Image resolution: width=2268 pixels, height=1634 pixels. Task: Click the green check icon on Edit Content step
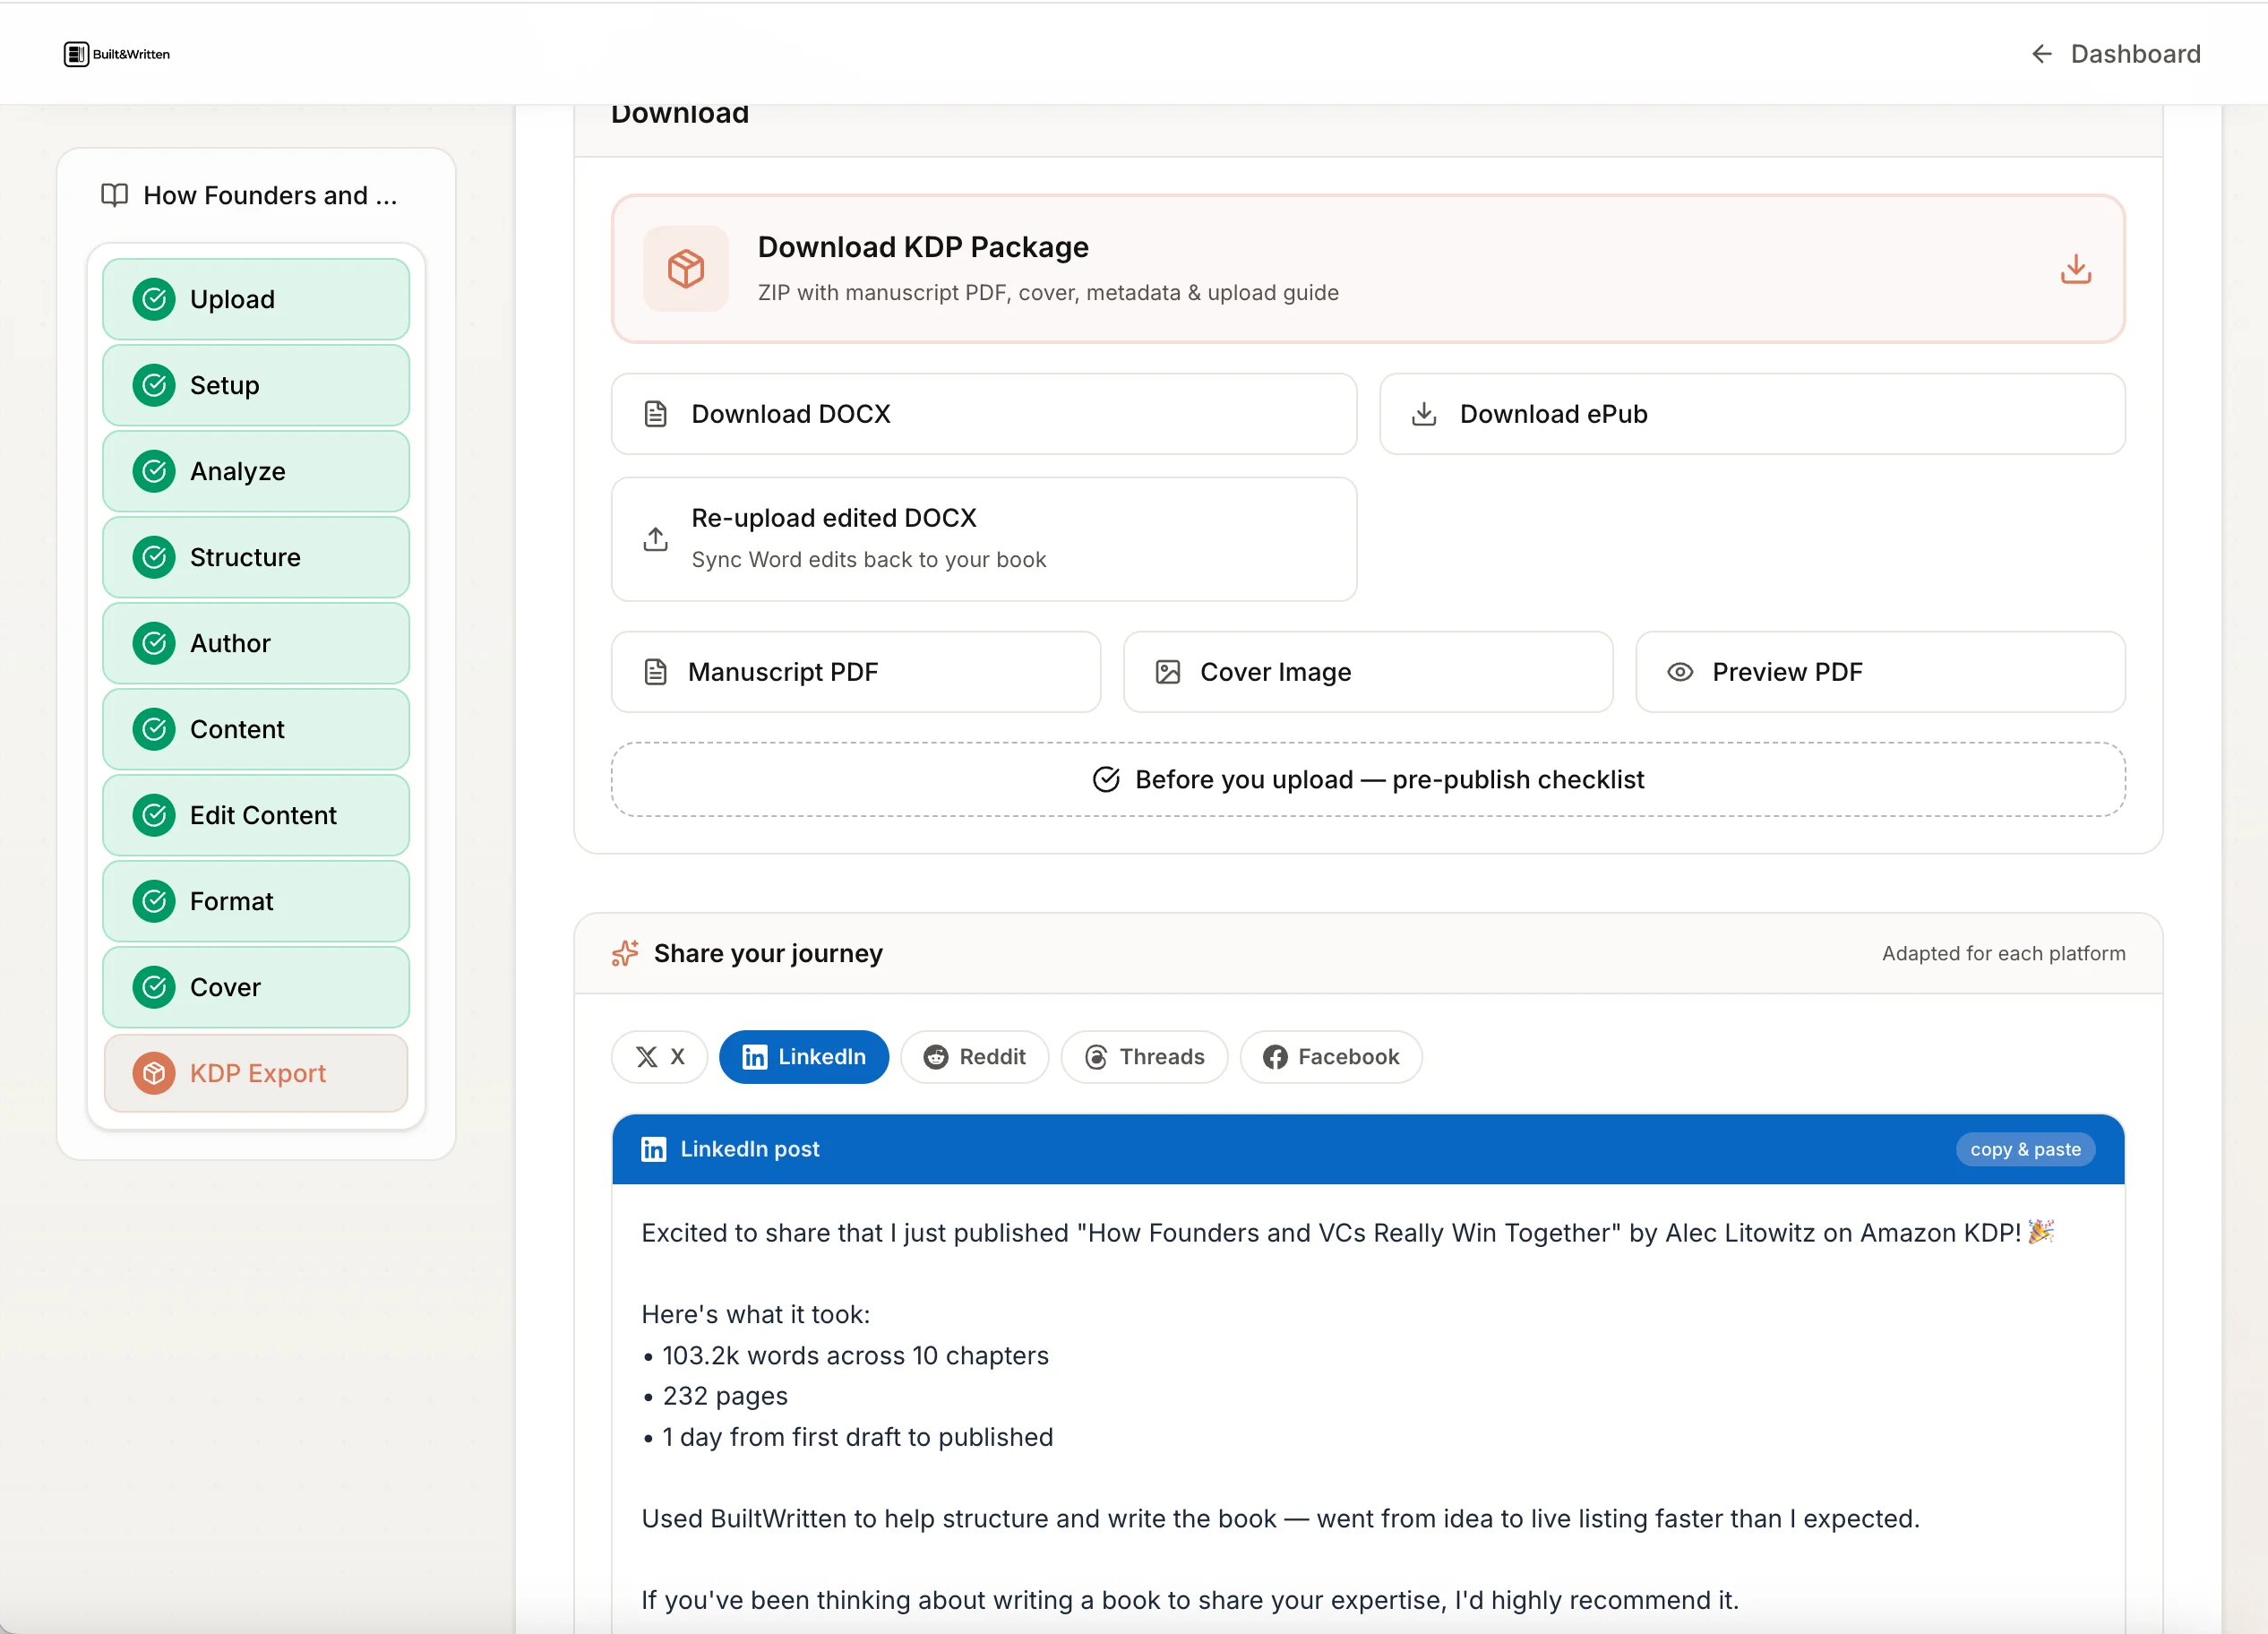(154, 815)
